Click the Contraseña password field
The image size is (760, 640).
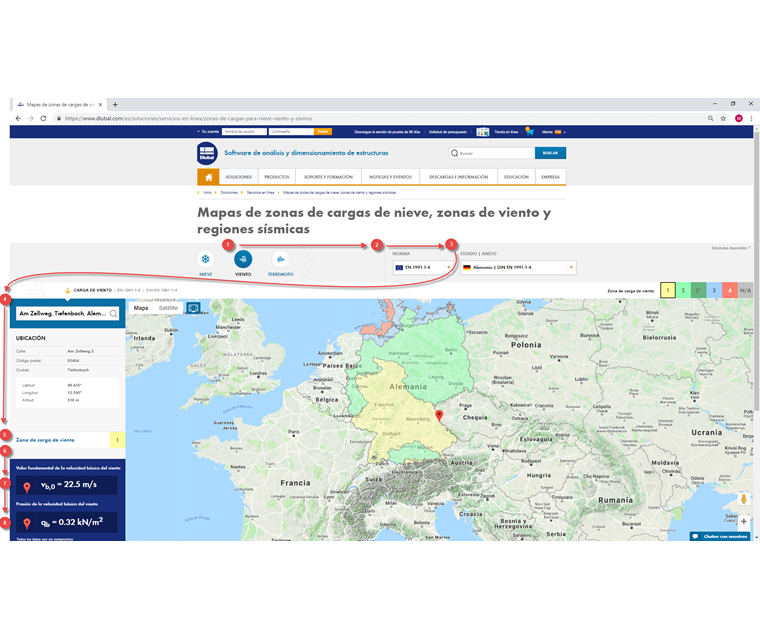tap(291, 131)
